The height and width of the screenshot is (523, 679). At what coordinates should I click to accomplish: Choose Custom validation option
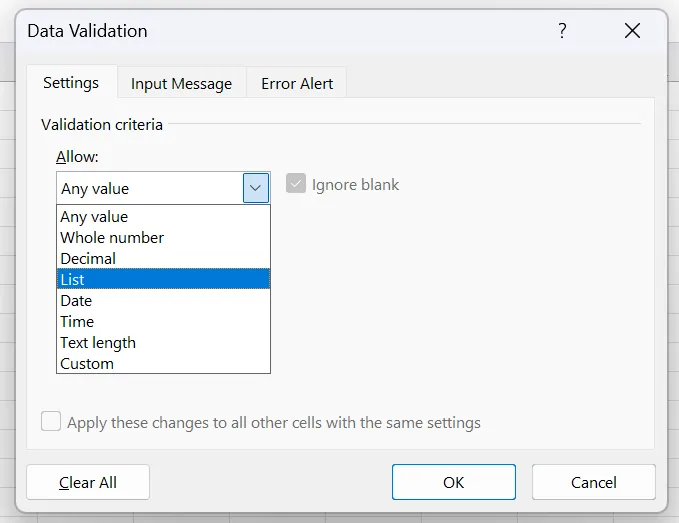pyautogui.click(x=163, y=364)
